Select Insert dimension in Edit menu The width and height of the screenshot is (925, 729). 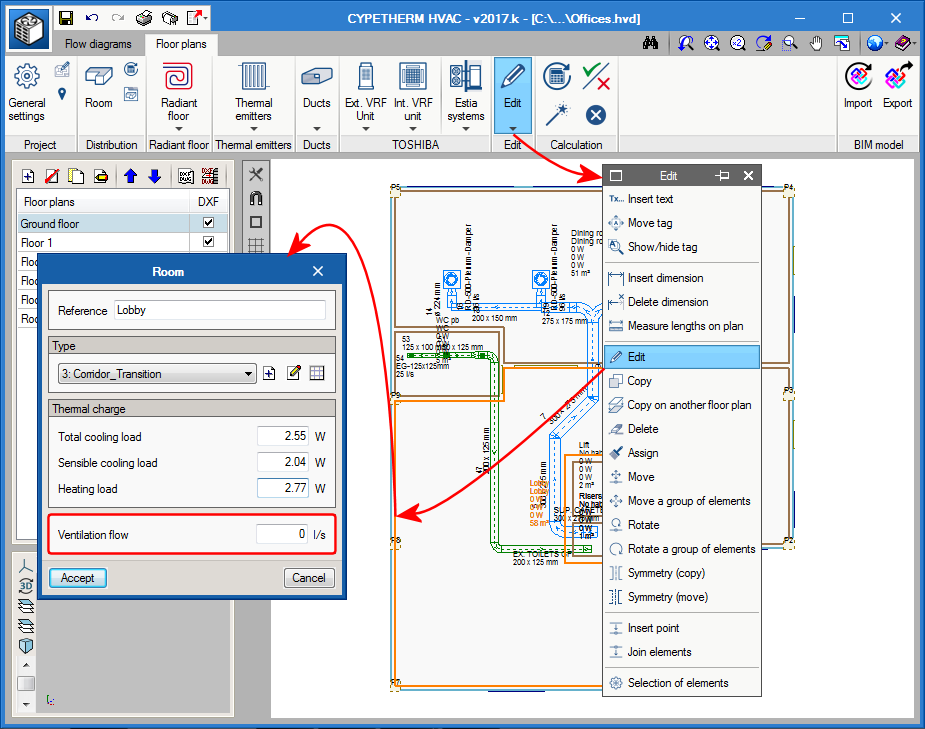click(x=665, y=278)
